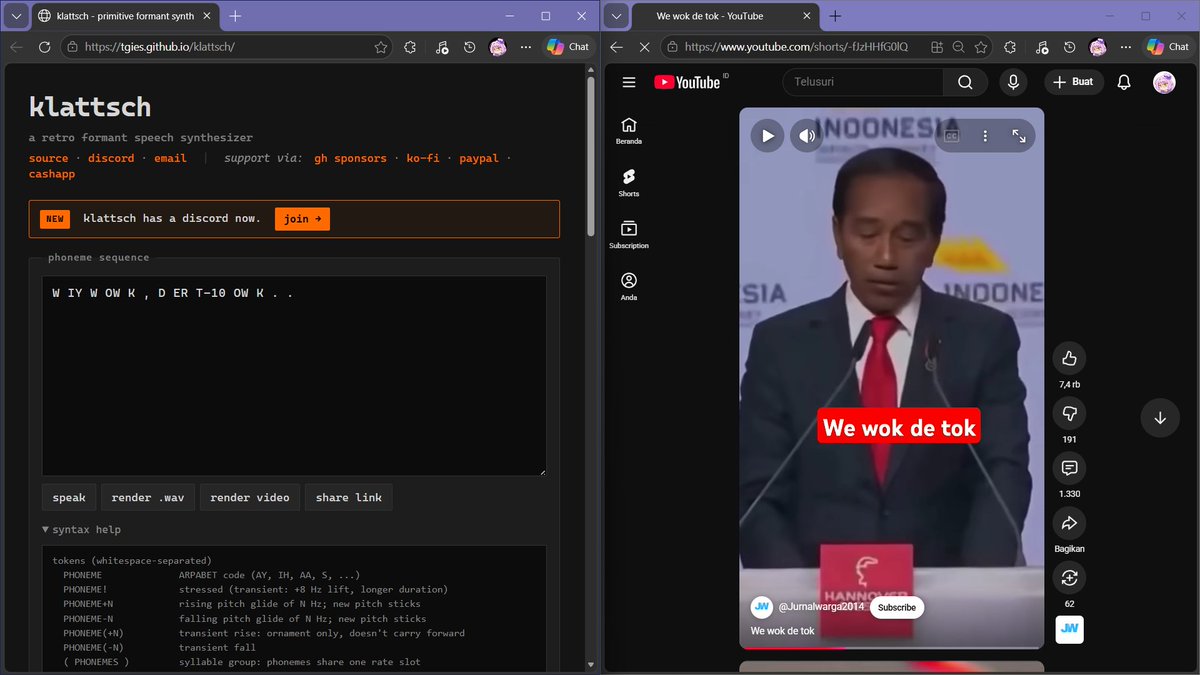Expand tab actions menu in klattsch window
The height and width of the screenshot is (675, 1200).
[15, 16]
